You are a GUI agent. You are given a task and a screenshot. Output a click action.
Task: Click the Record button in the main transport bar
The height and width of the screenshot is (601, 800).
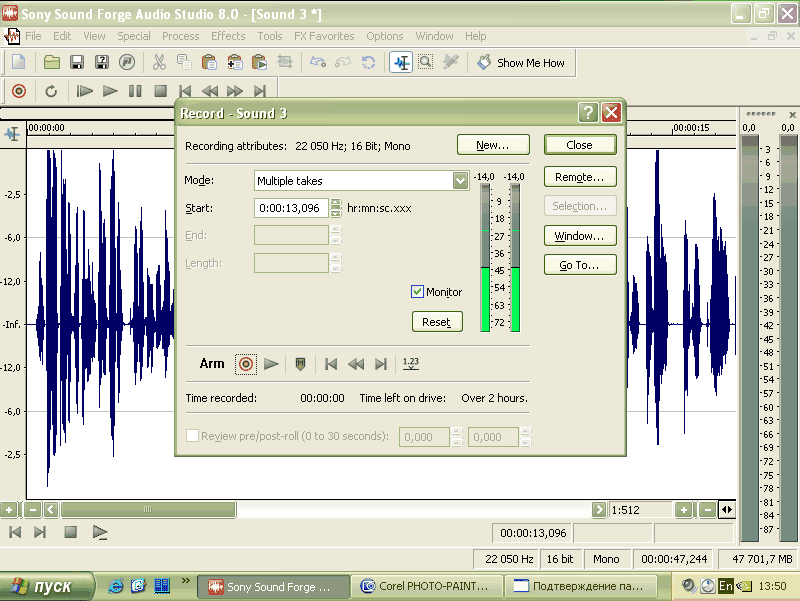point(19,91)
